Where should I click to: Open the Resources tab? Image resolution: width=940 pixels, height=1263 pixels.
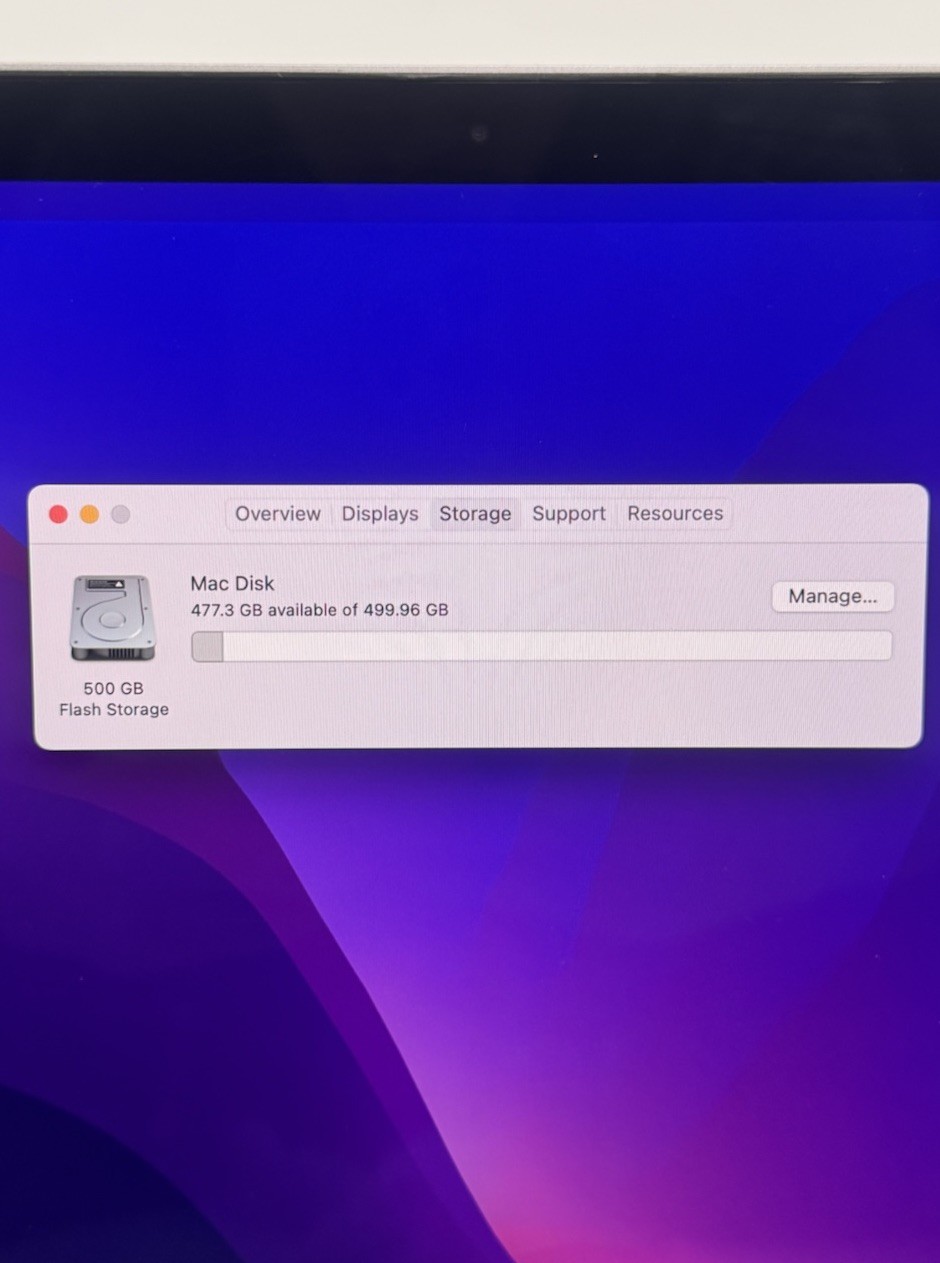pyautogui.click(x=675, y=514)
